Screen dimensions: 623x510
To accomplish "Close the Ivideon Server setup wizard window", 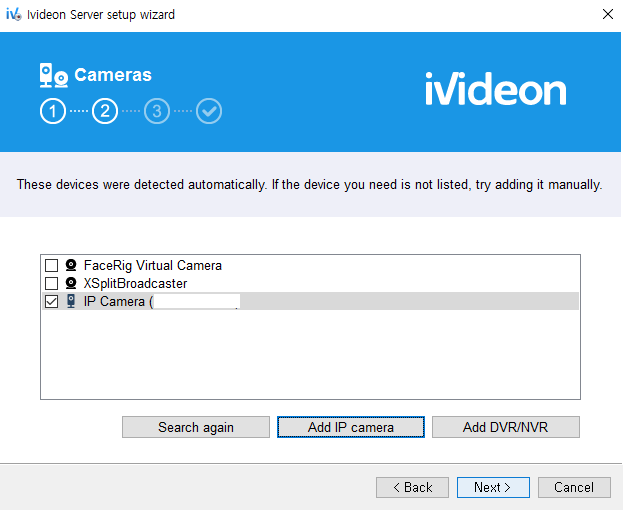I will click(608, 14).
